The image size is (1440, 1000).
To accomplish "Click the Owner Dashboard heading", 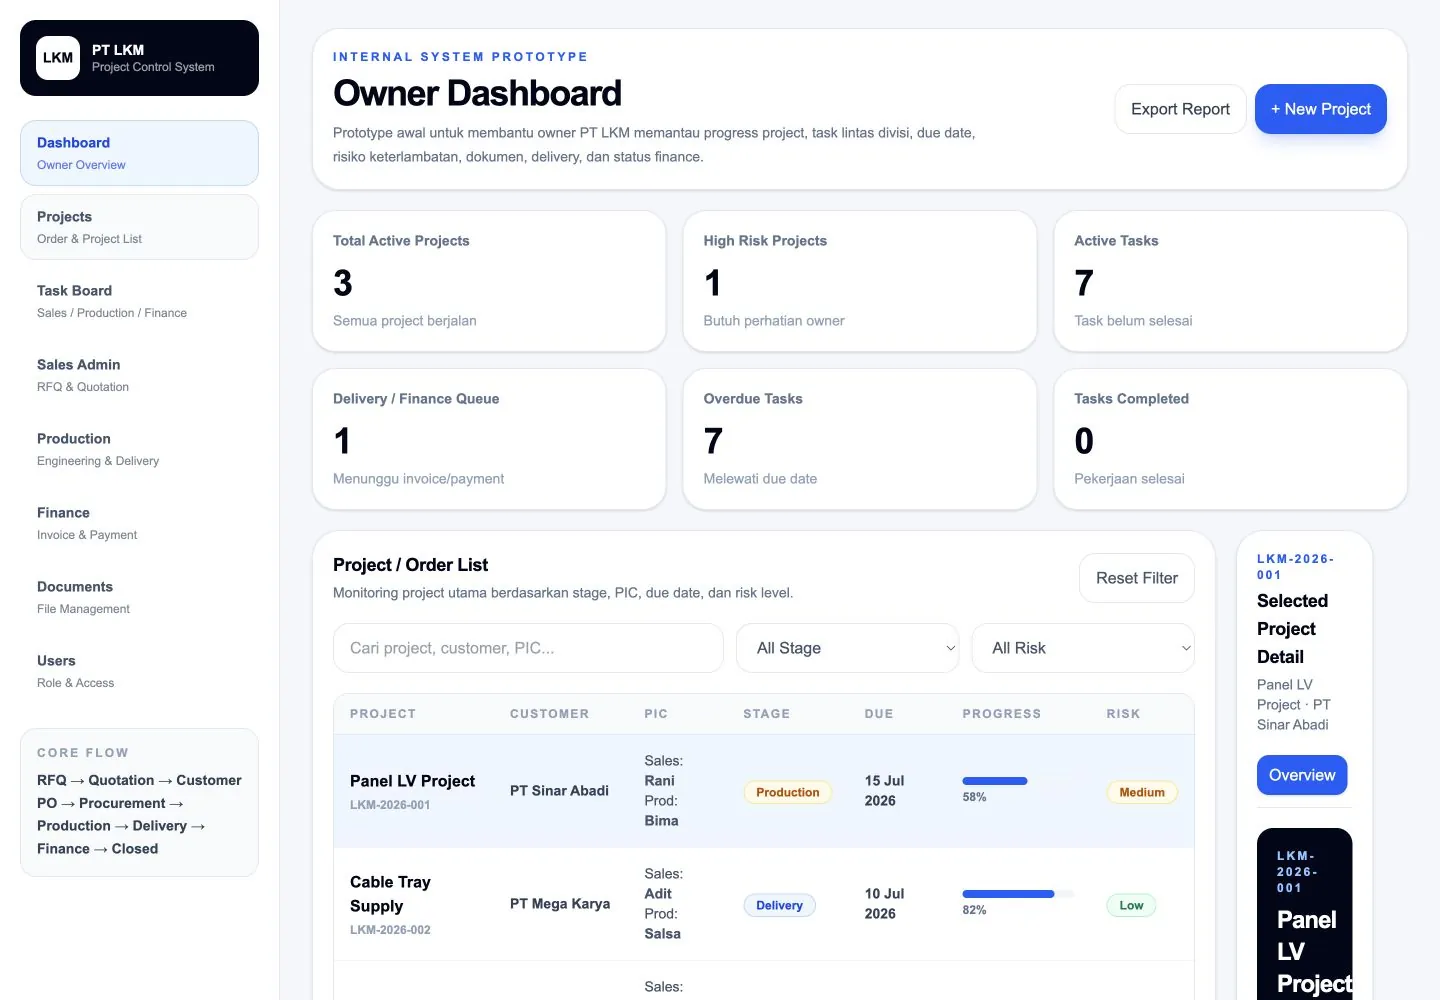I will click(x=477, y=93).
